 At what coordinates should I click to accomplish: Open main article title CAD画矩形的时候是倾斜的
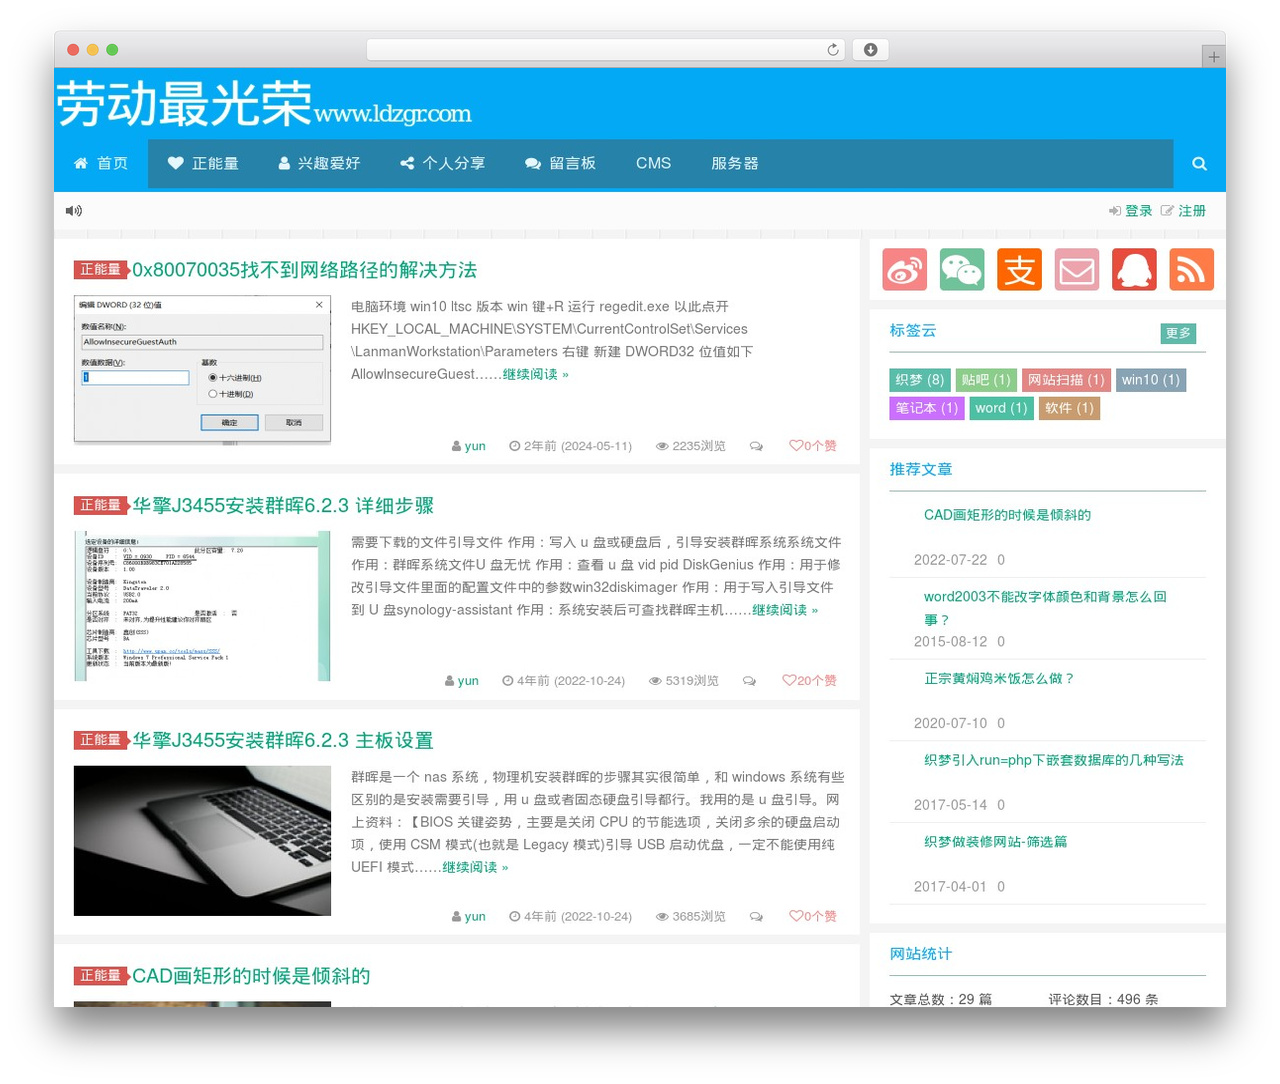(251, 976)
